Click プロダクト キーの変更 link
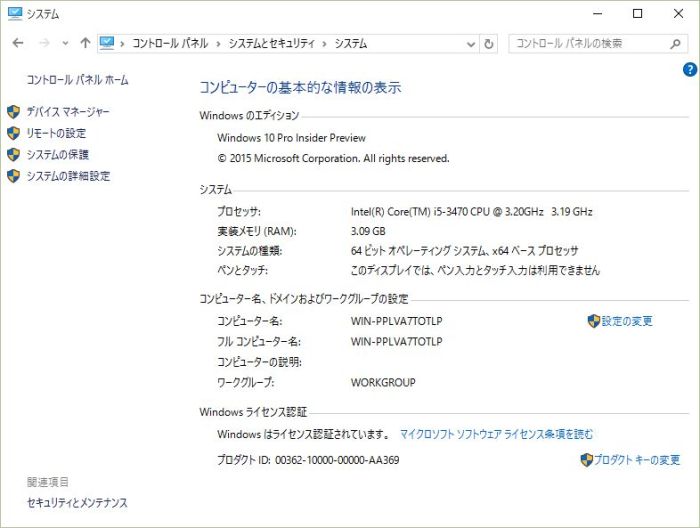Screen dimensions: 700x528 point(636,460)
